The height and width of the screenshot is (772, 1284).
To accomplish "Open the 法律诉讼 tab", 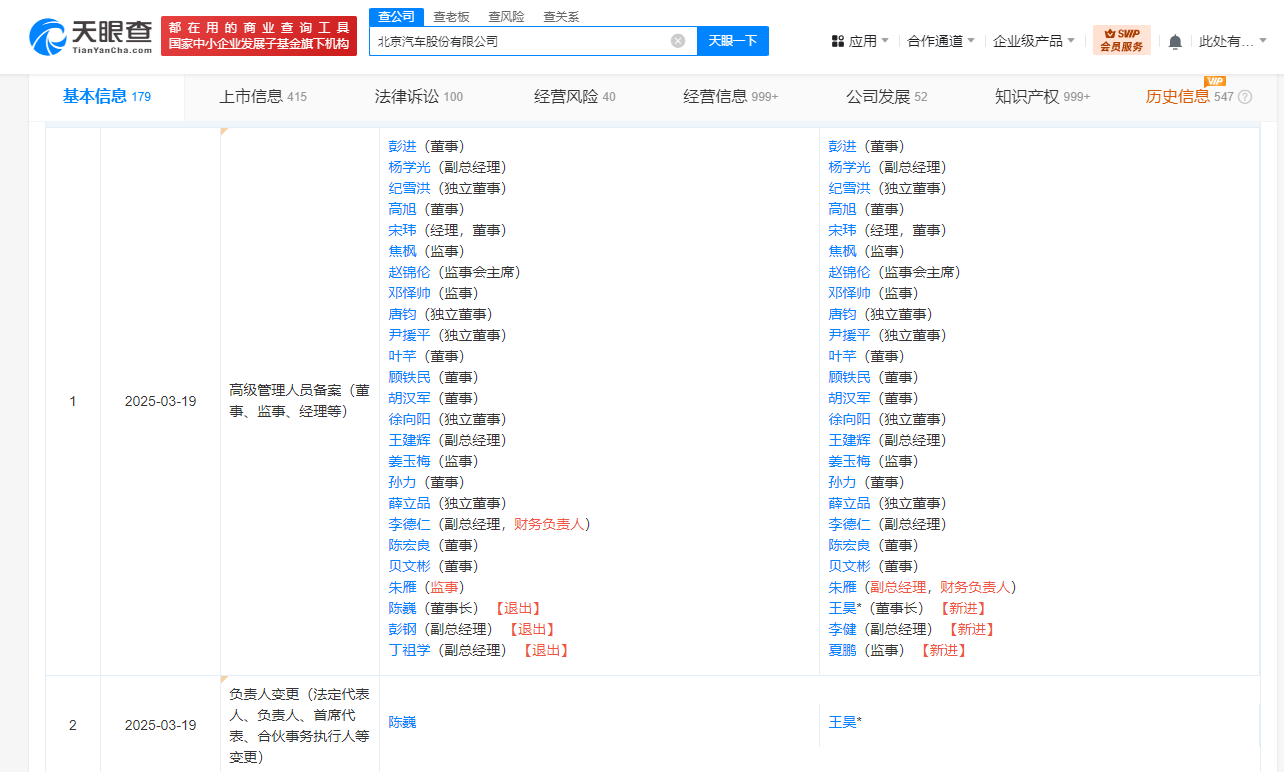I will pos(419,97).
